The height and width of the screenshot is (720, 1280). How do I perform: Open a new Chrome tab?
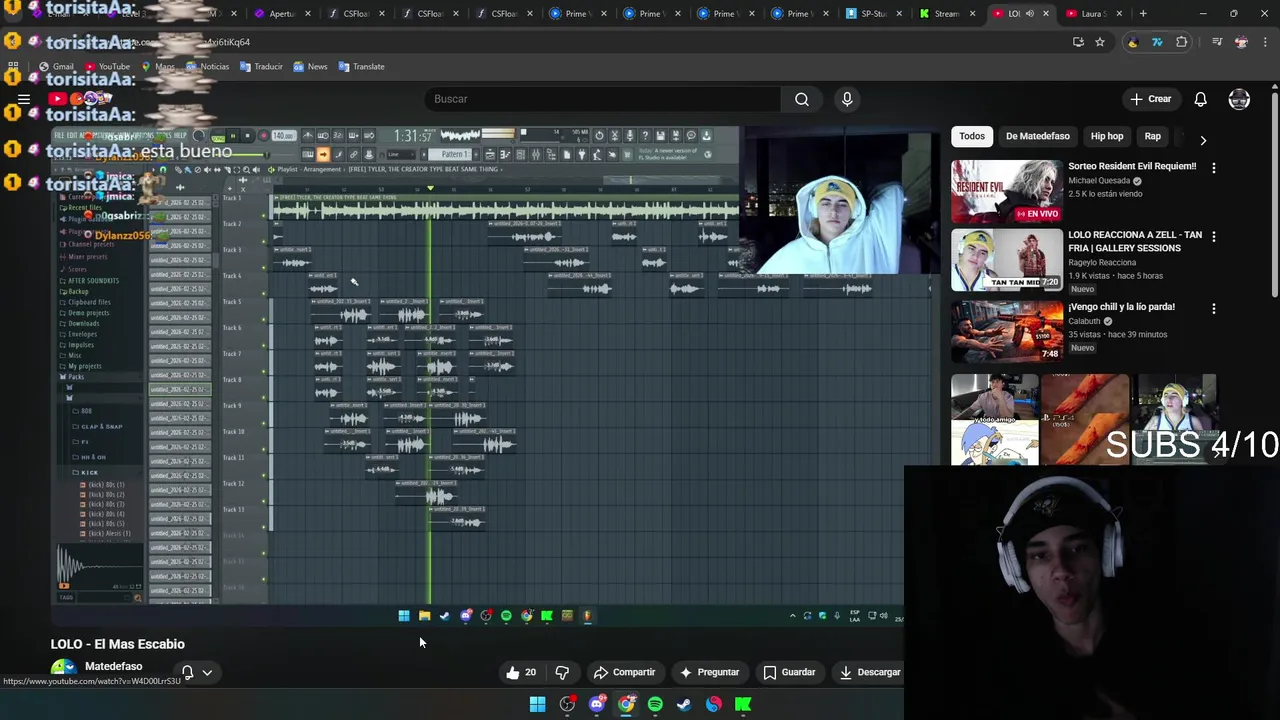(x=1143, y=13)
